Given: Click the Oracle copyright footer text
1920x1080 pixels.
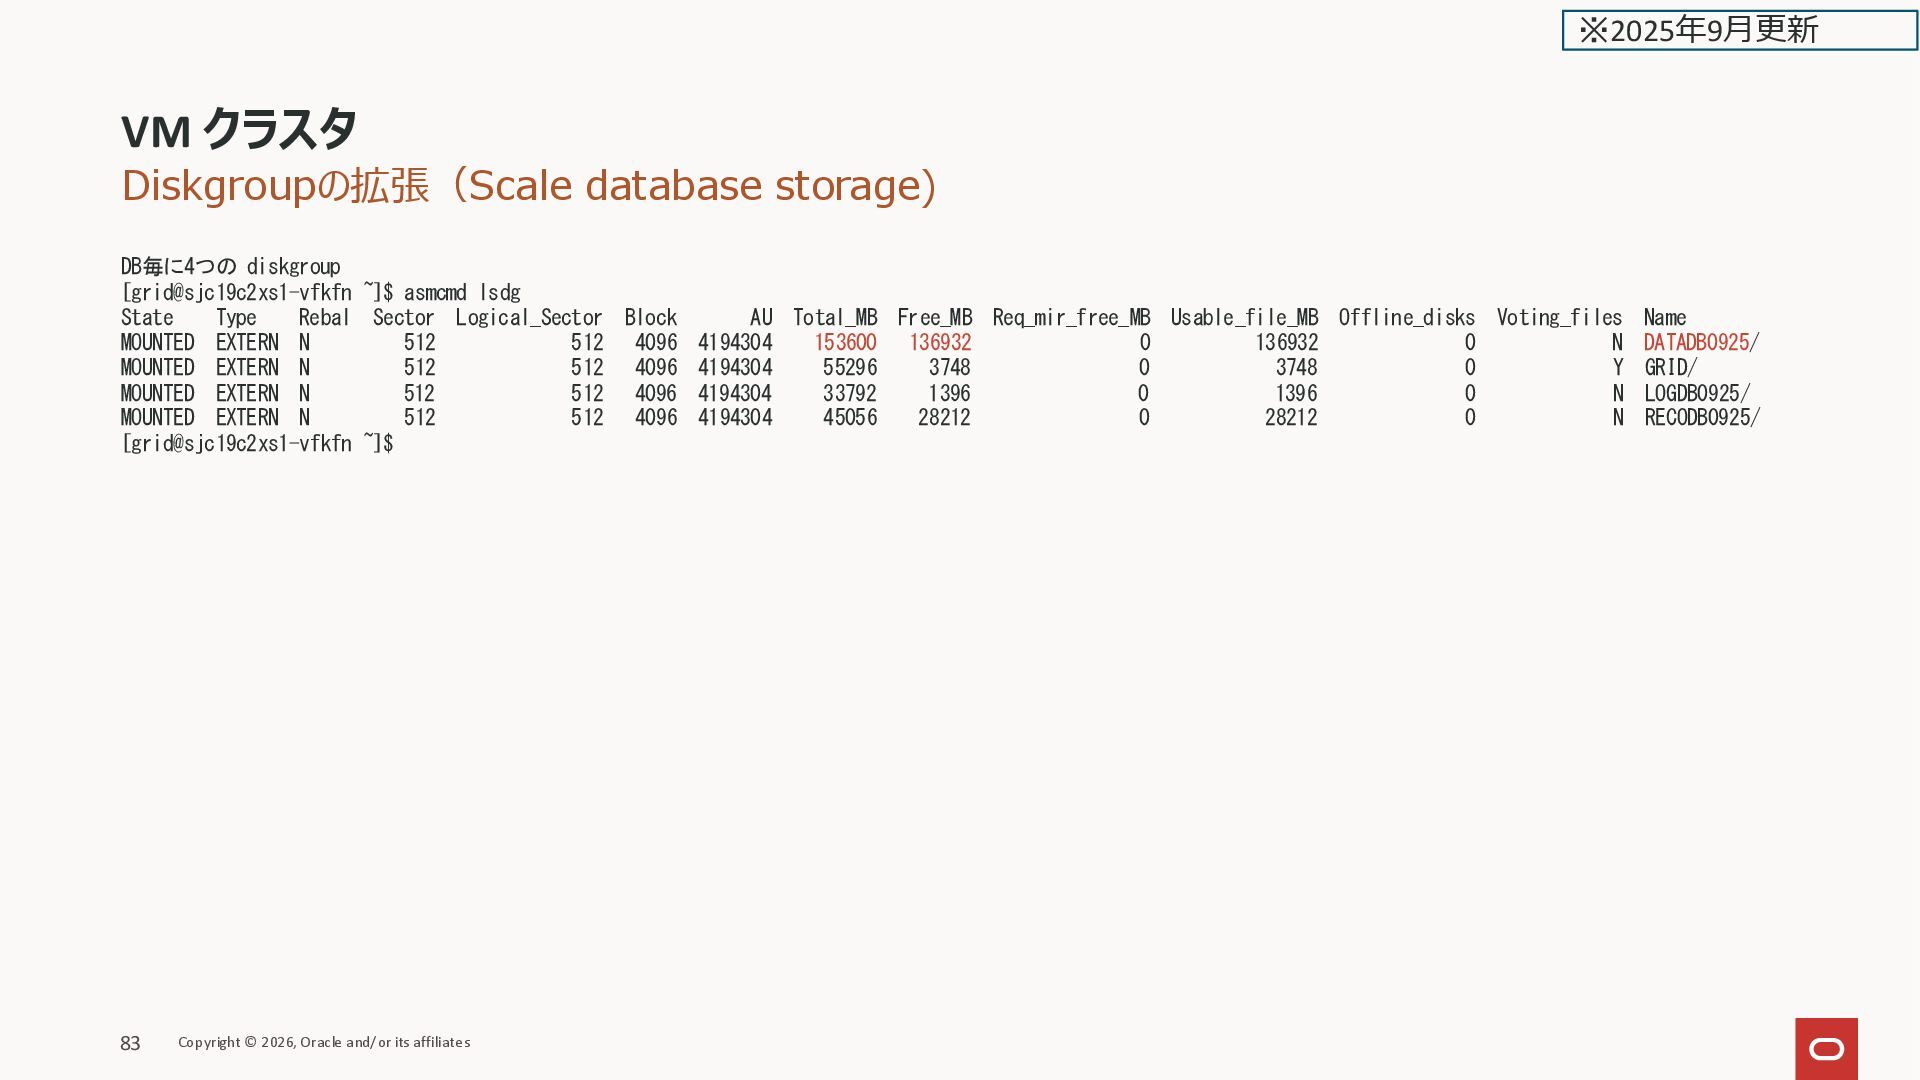Looking at the screenshot, I should coord(324,1042).
